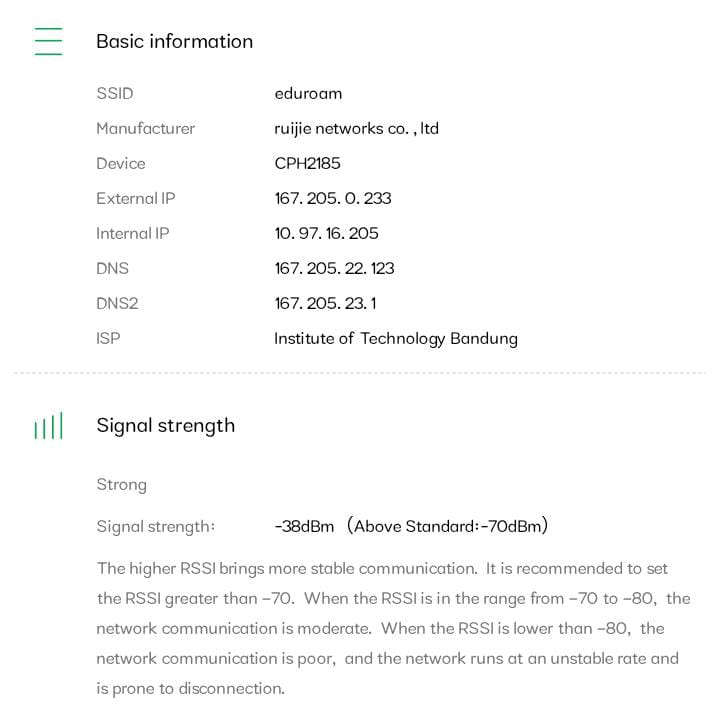
Task: Click the DNS2 label
Action: tap(116, 303)
